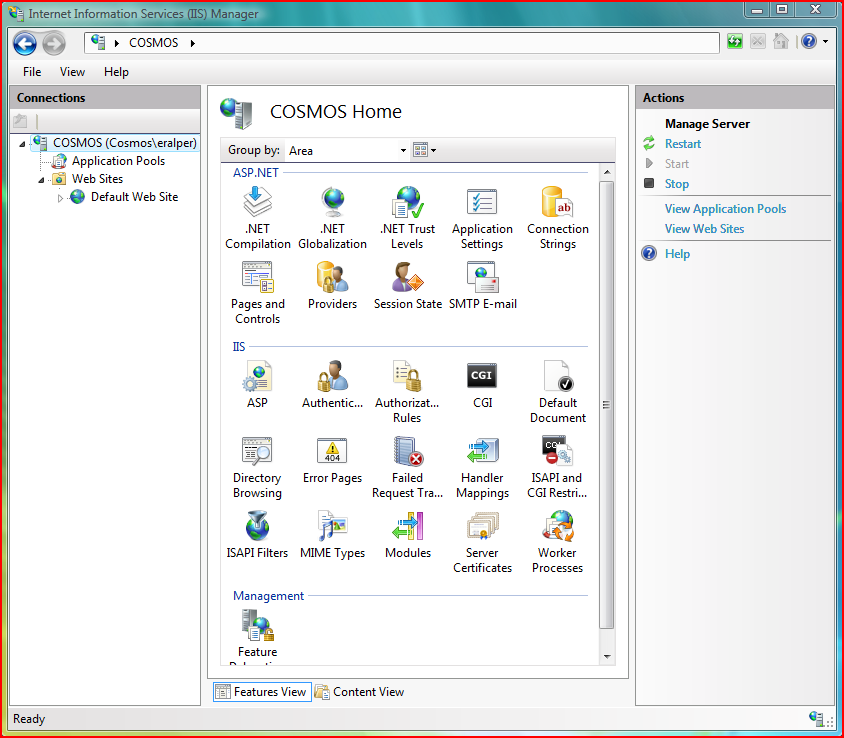844x738 pixels.
Task: Open Connection Strings feature
Action: 558,218
